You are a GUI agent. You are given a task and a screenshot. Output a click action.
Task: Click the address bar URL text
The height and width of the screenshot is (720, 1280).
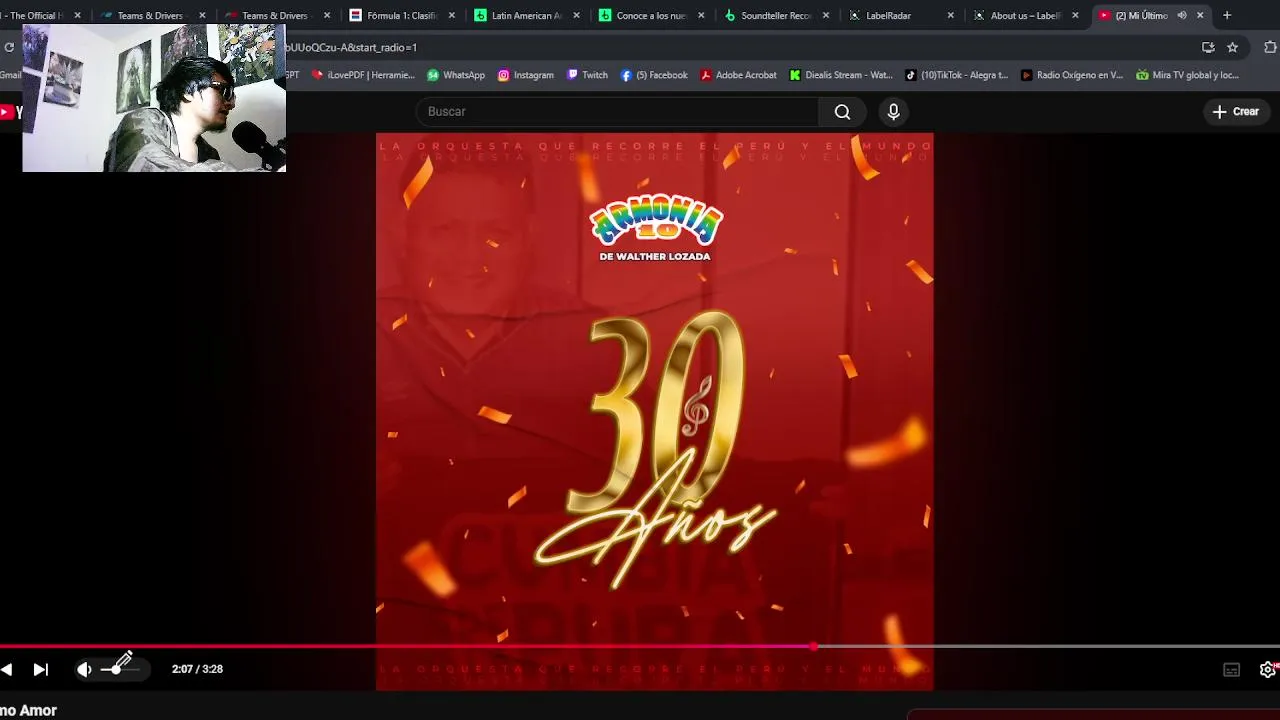click(x=352, y=47)
